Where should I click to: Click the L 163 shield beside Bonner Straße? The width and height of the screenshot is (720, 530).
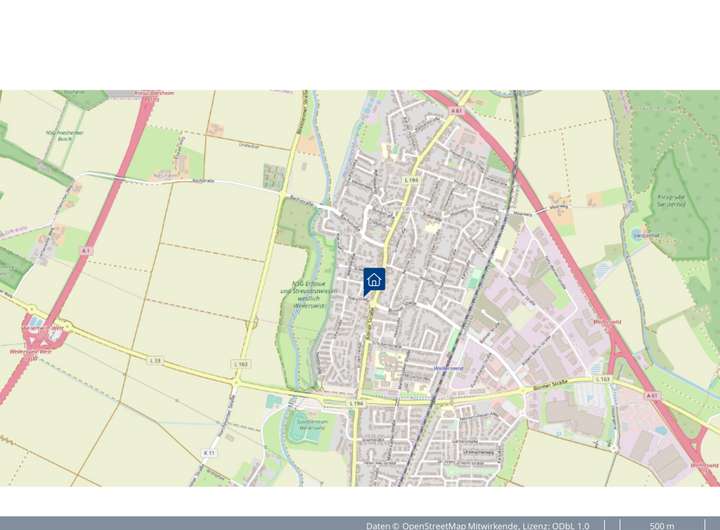tap(602, 379)
